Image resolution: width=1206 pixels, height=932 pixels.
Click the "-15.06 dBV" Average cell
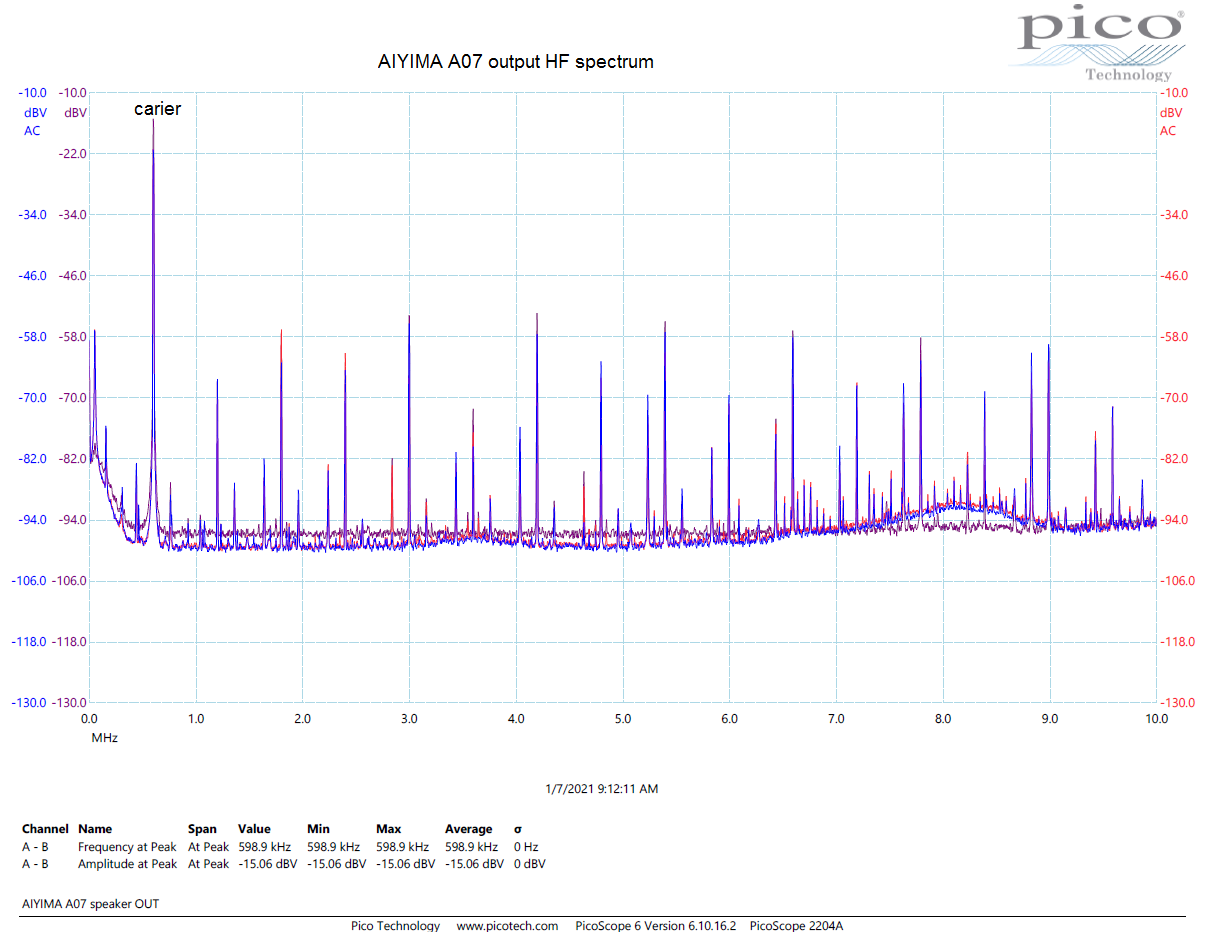(x=474, y=864)
